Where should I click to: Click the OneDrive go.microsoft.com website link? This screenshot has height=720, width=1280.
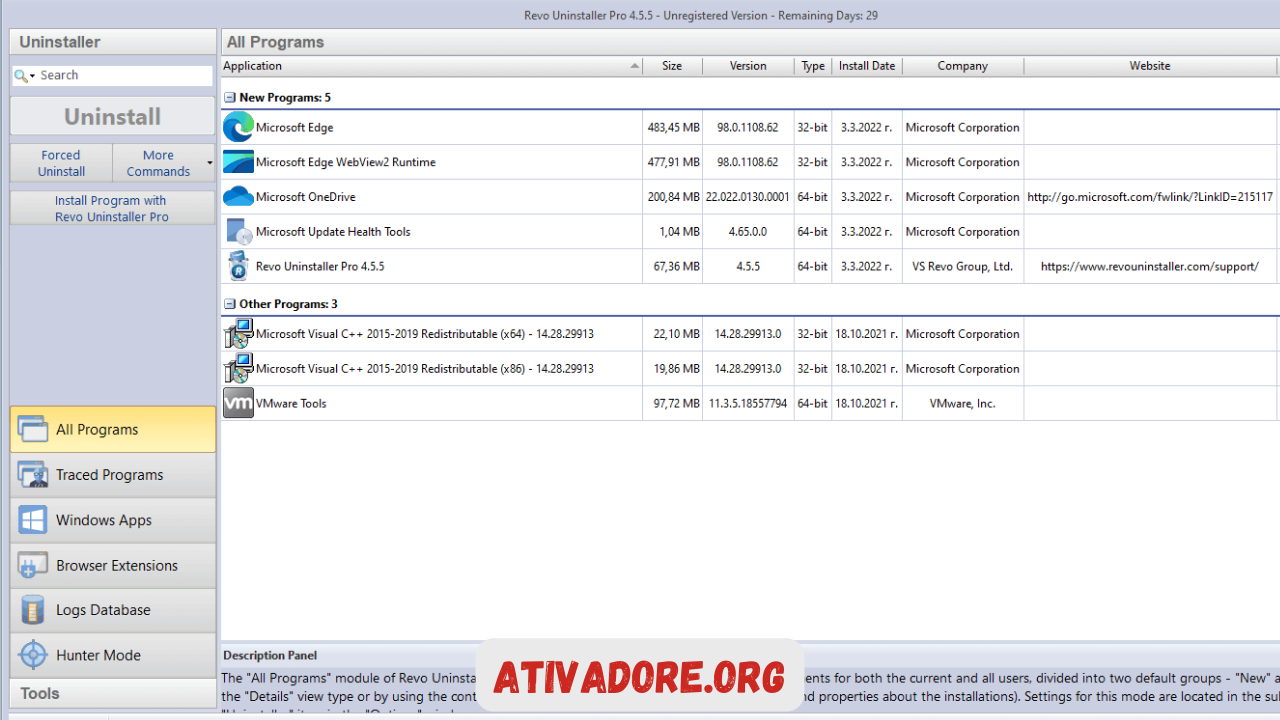[1150, 197]
